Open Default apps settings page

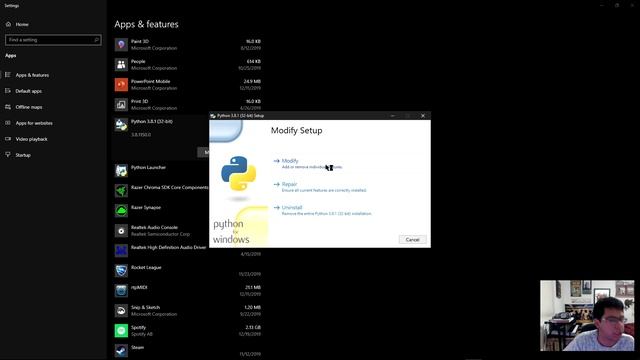coord(29,91)
